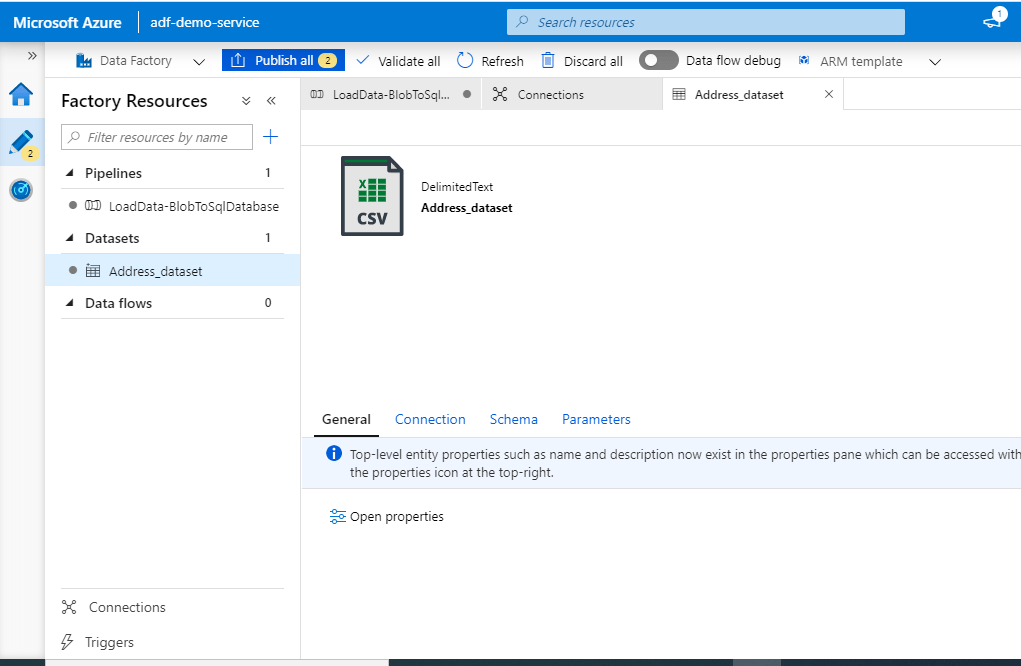Click table icon beside Address_dataset tree item
The image size is (1021, 666).
[x=93, y=271]
